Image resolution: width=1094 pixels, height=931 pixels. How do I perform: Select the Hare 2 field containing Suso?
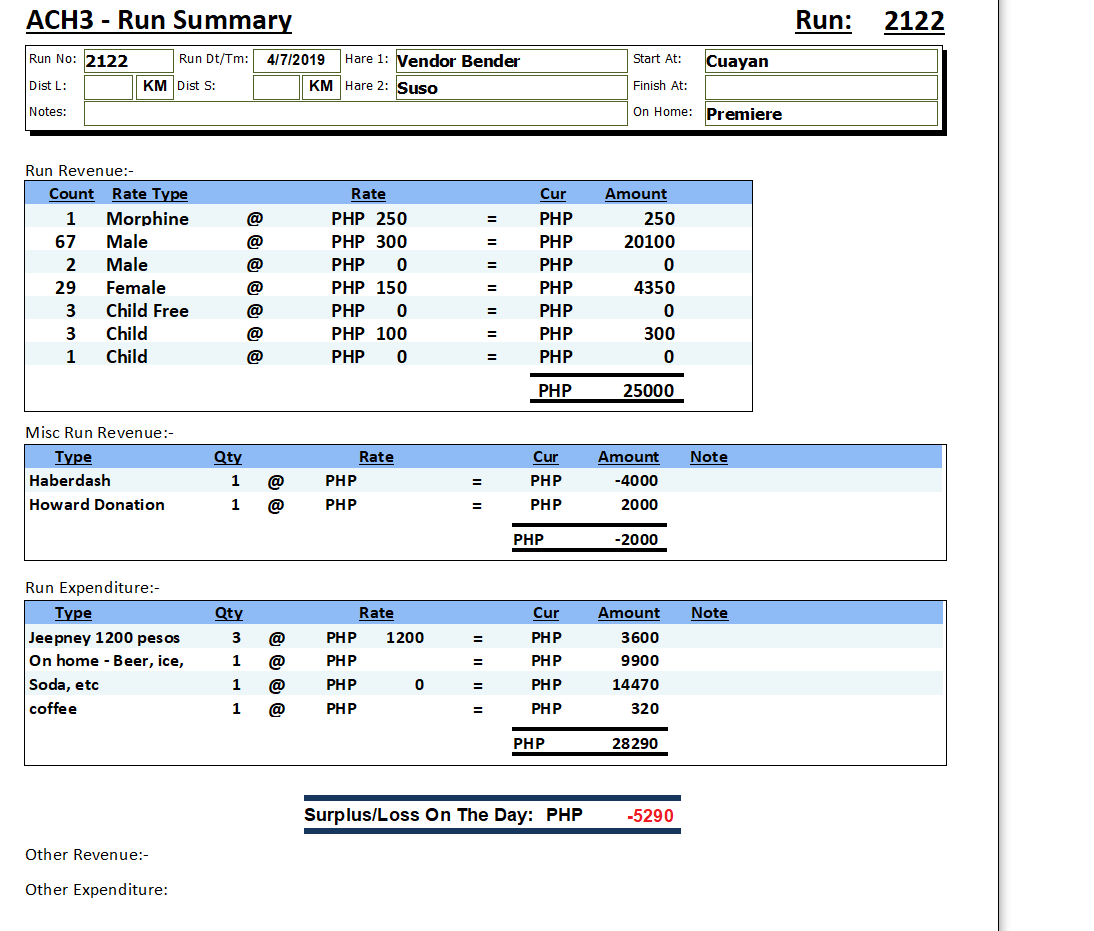[x=510, y=88]
